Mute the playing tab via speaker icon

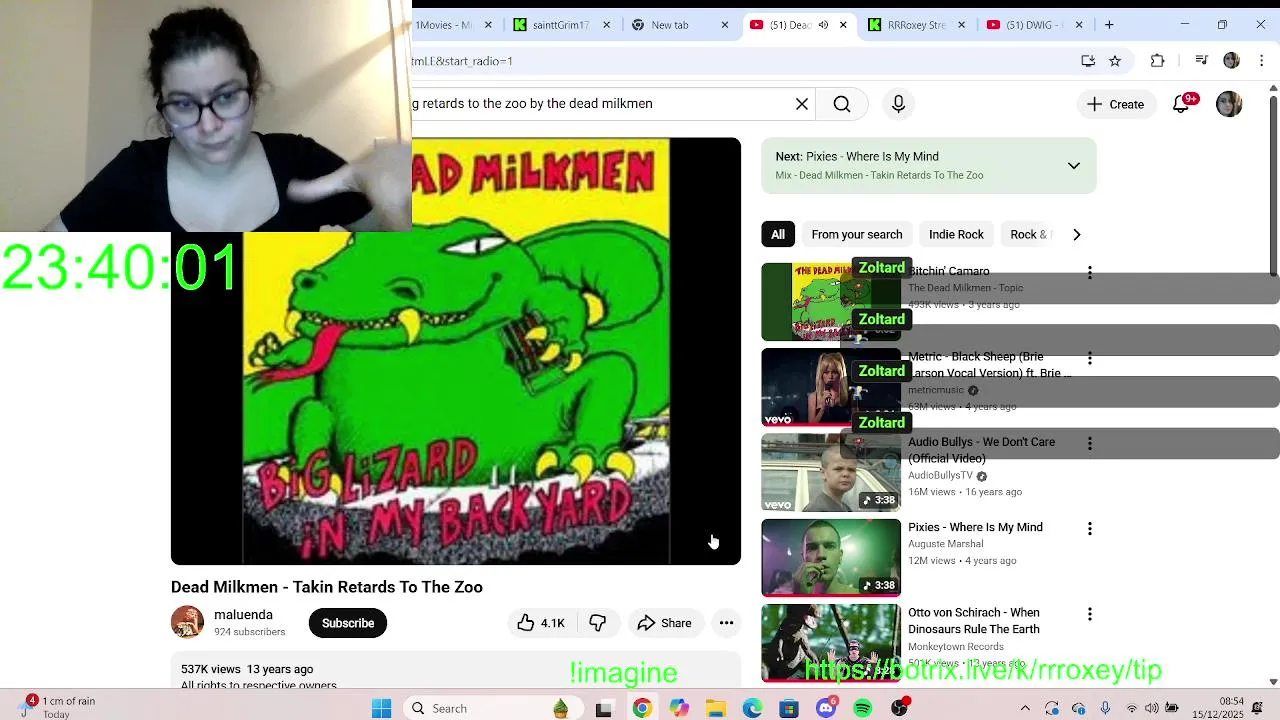coord(823,25)
